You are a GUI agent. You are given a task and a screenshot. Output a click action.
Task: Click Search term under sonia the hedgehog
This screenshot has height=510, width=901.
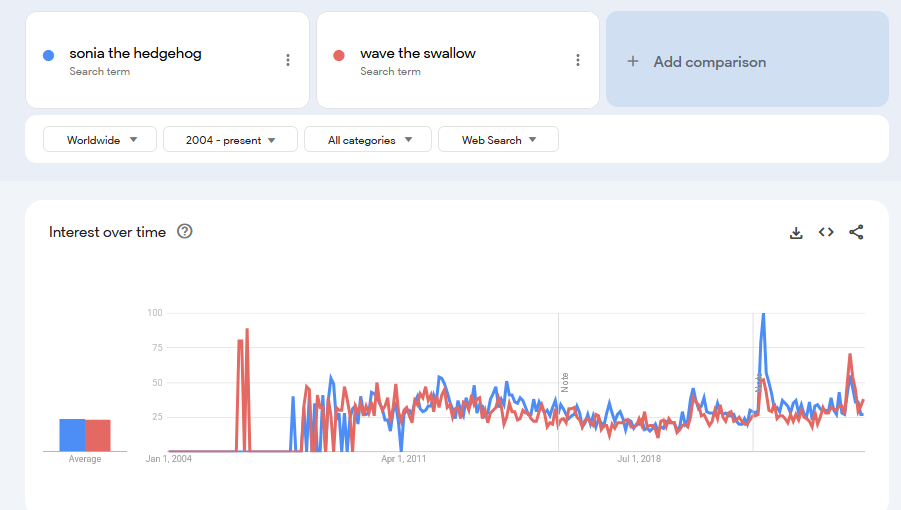click(100, 71)
